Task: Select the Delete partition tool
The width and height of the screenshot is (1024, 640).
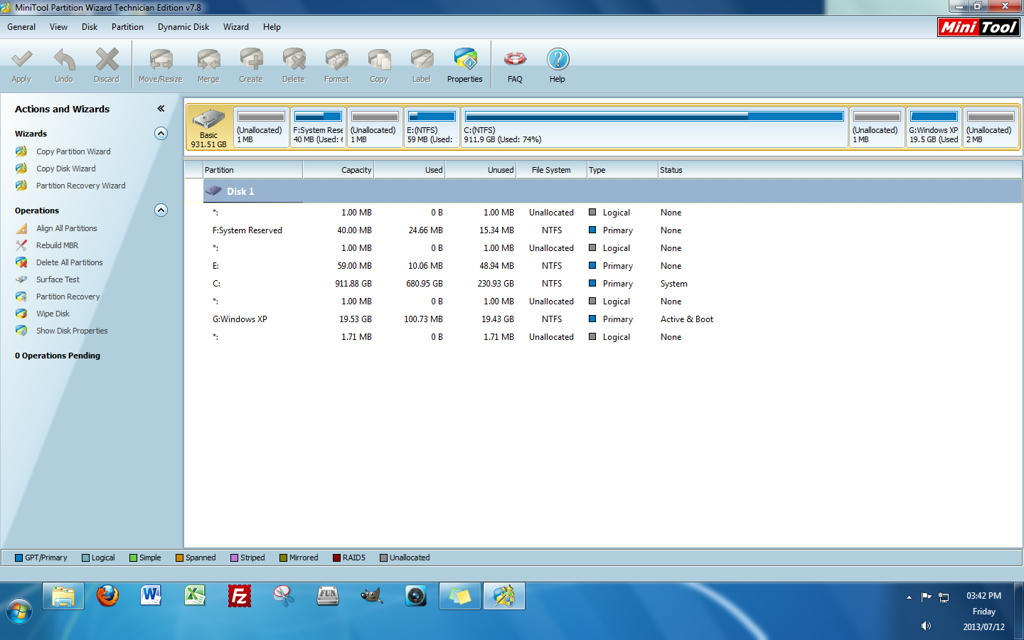Action: (293, 65)
